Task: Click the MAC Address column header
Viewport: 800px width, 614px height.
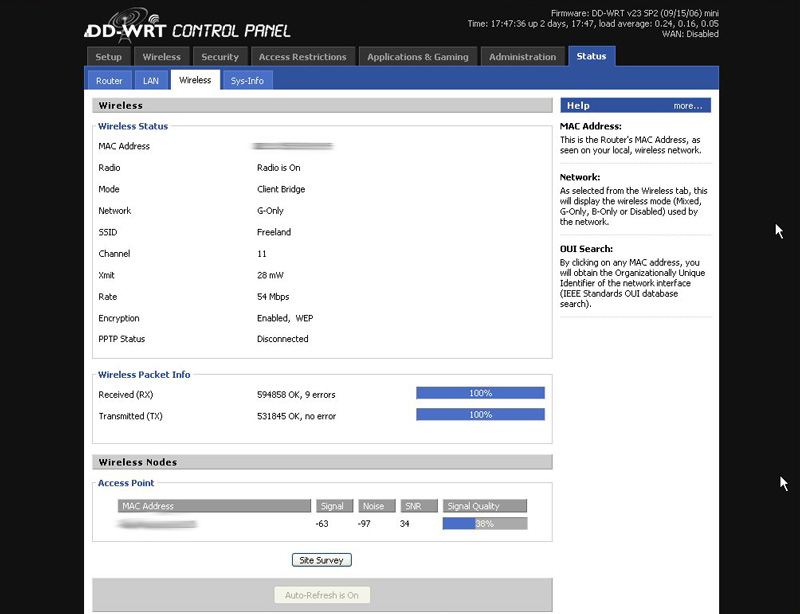Action: pos(214,506)
